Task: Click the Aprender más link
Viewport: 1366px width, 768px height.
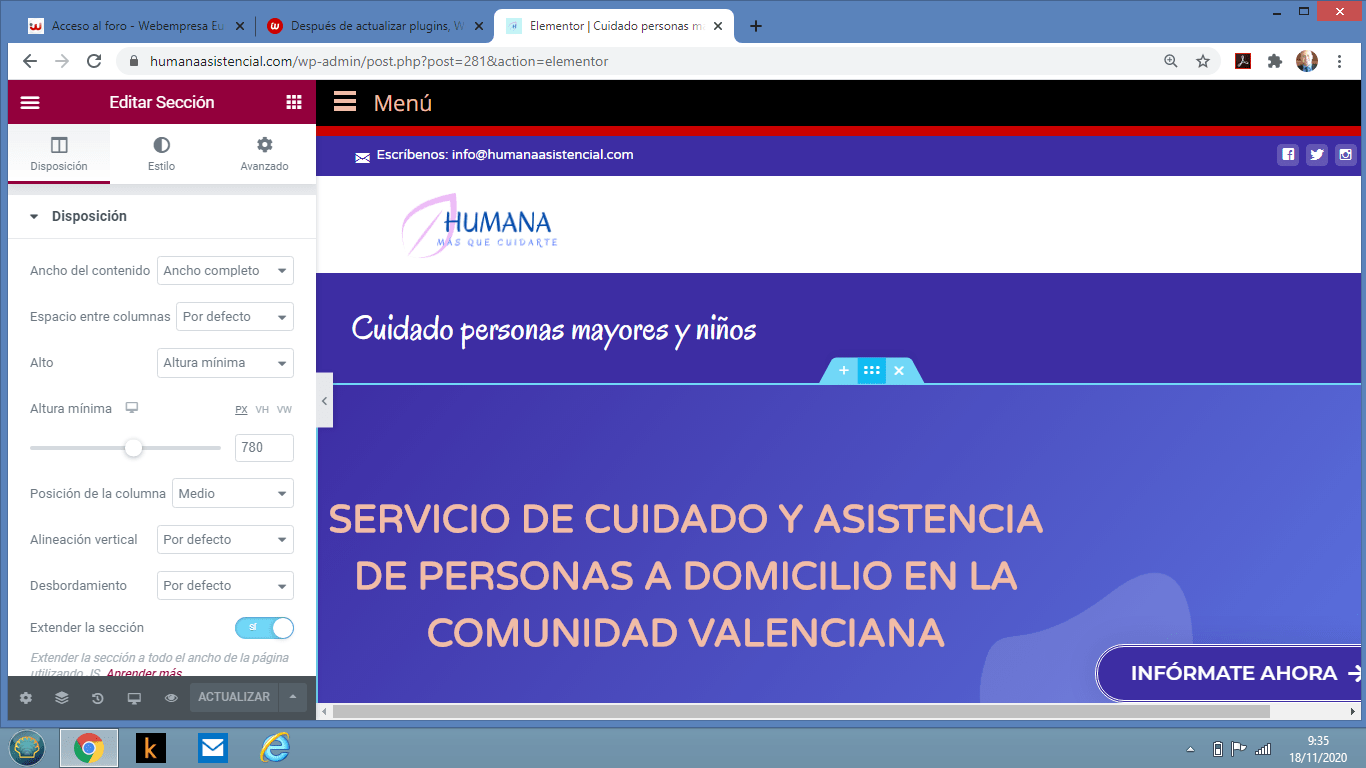Action: coord(144,673)
